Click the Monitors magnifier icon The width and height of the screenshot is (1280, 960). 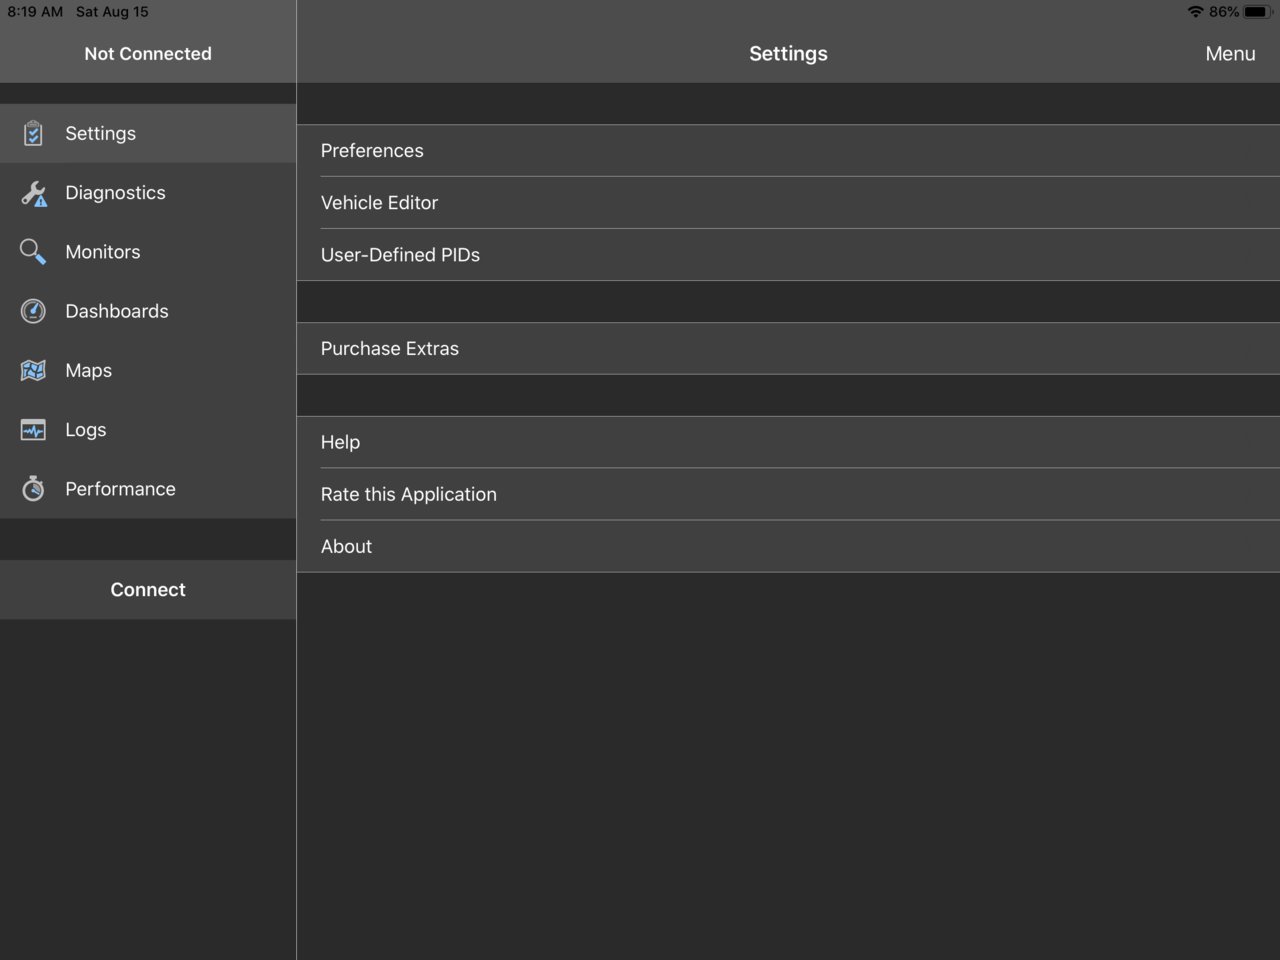click(x=33, y=252)
